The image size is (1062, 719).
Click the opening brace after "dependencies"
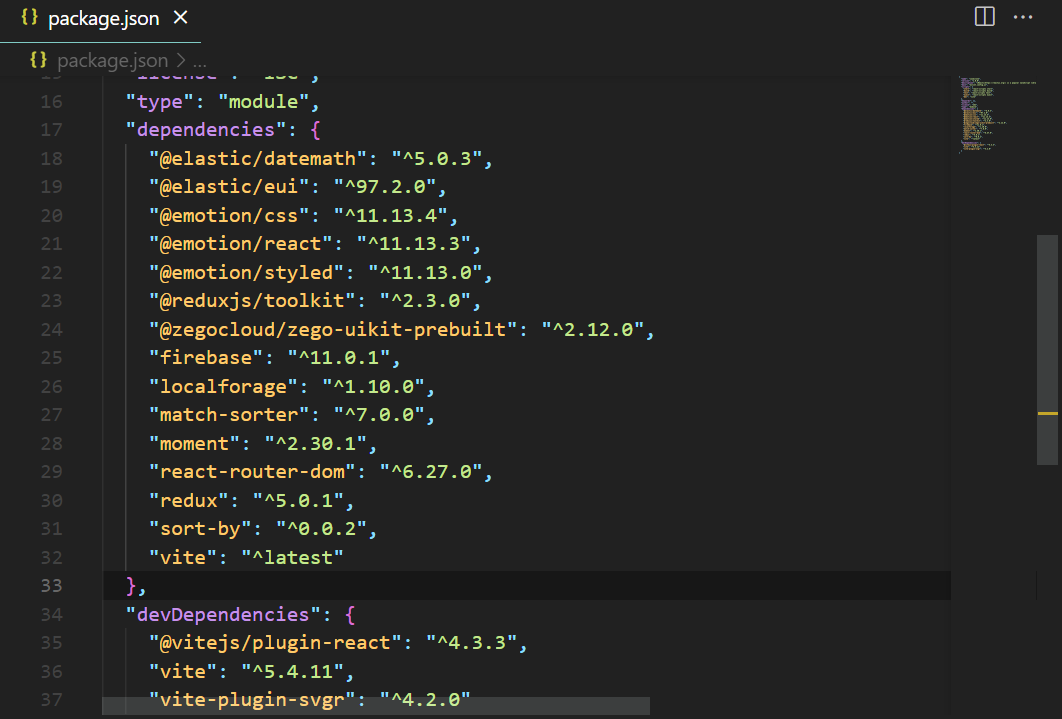(315, 130)
